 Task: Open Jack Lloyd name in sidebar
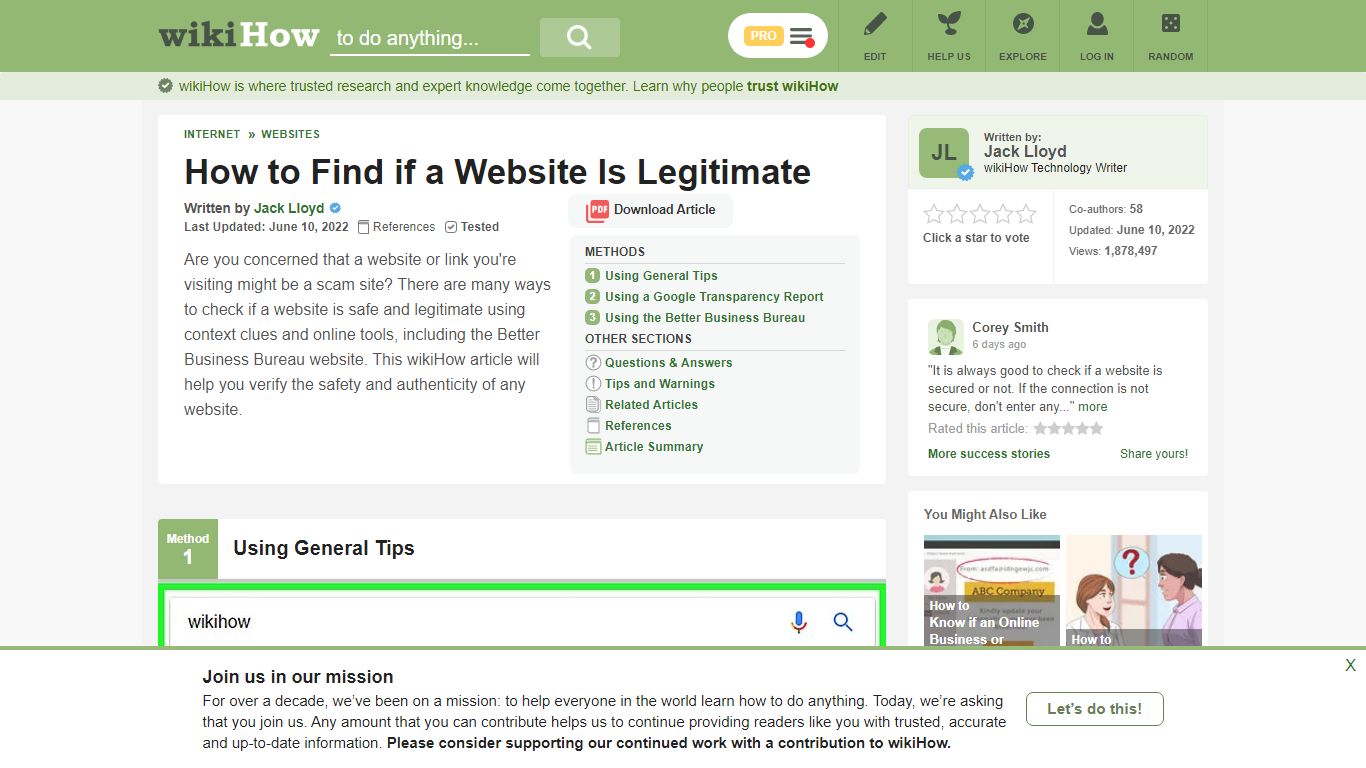tap(1025, 152)
